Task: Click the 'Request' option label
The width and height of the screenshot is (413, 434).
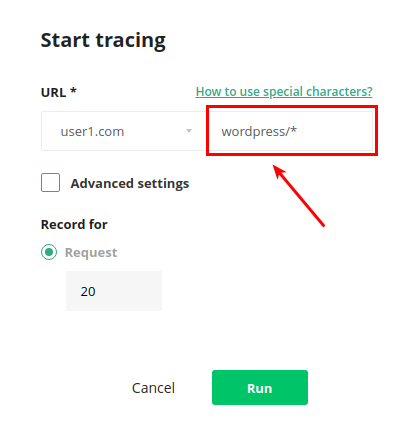Action: (91, 252)
